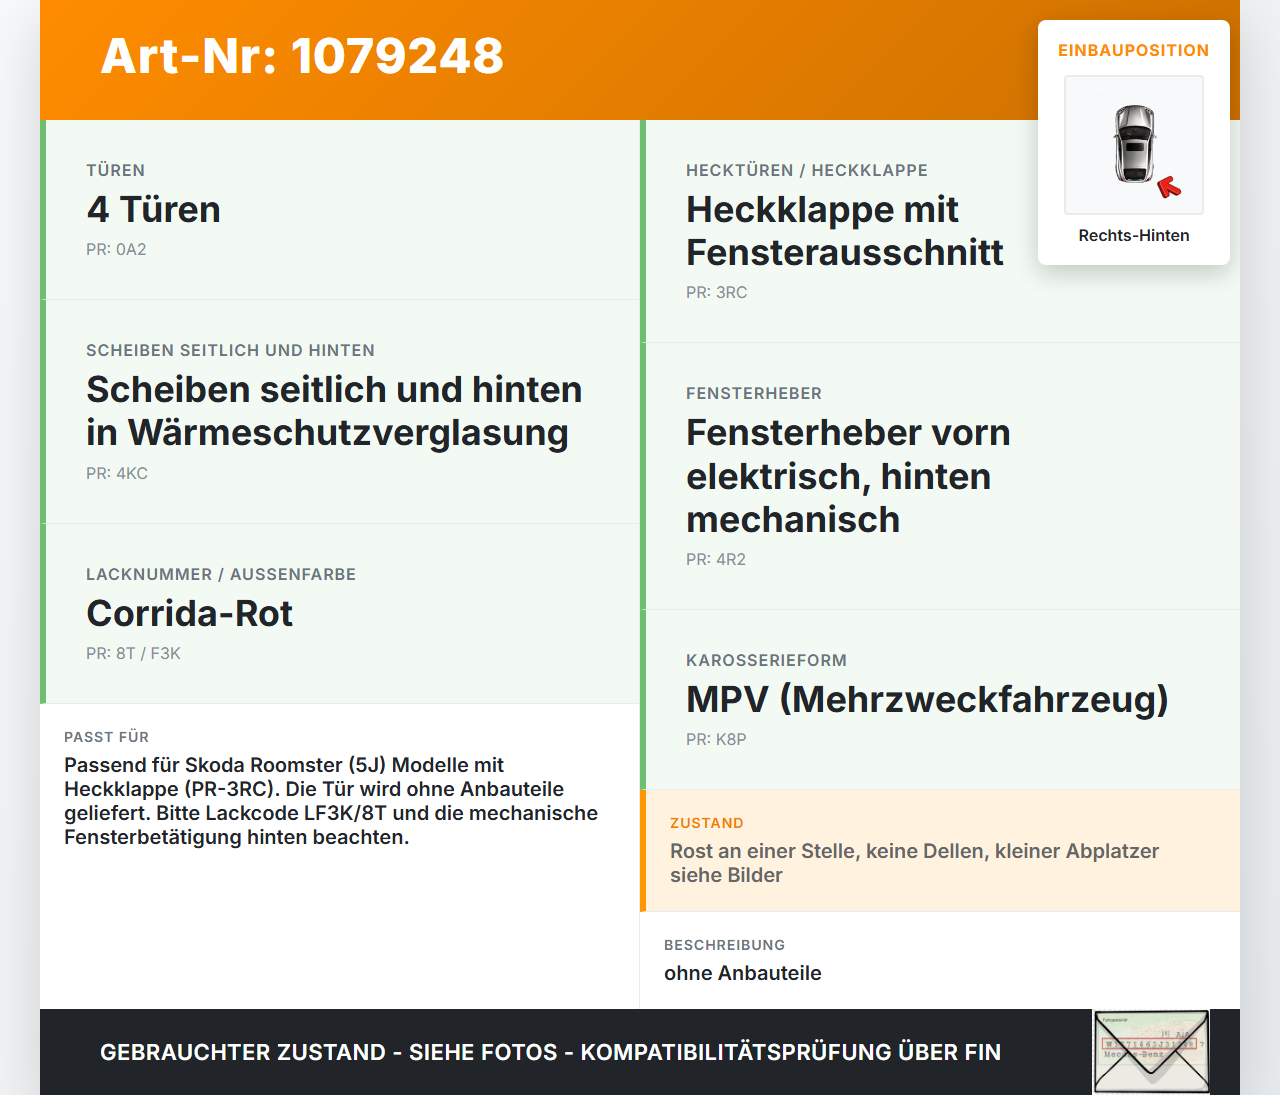The width and height of the screenshot is (1280, 1096).
Task: Click the 'SCHEIBEN SEITLICH UND HINTEN' label
Action: click(x=231, y=351)
